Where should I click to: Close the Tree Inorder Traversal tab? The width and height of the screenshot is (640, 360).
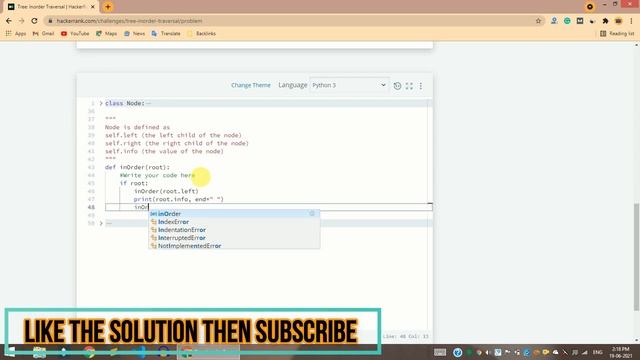(x=93, y=7)
